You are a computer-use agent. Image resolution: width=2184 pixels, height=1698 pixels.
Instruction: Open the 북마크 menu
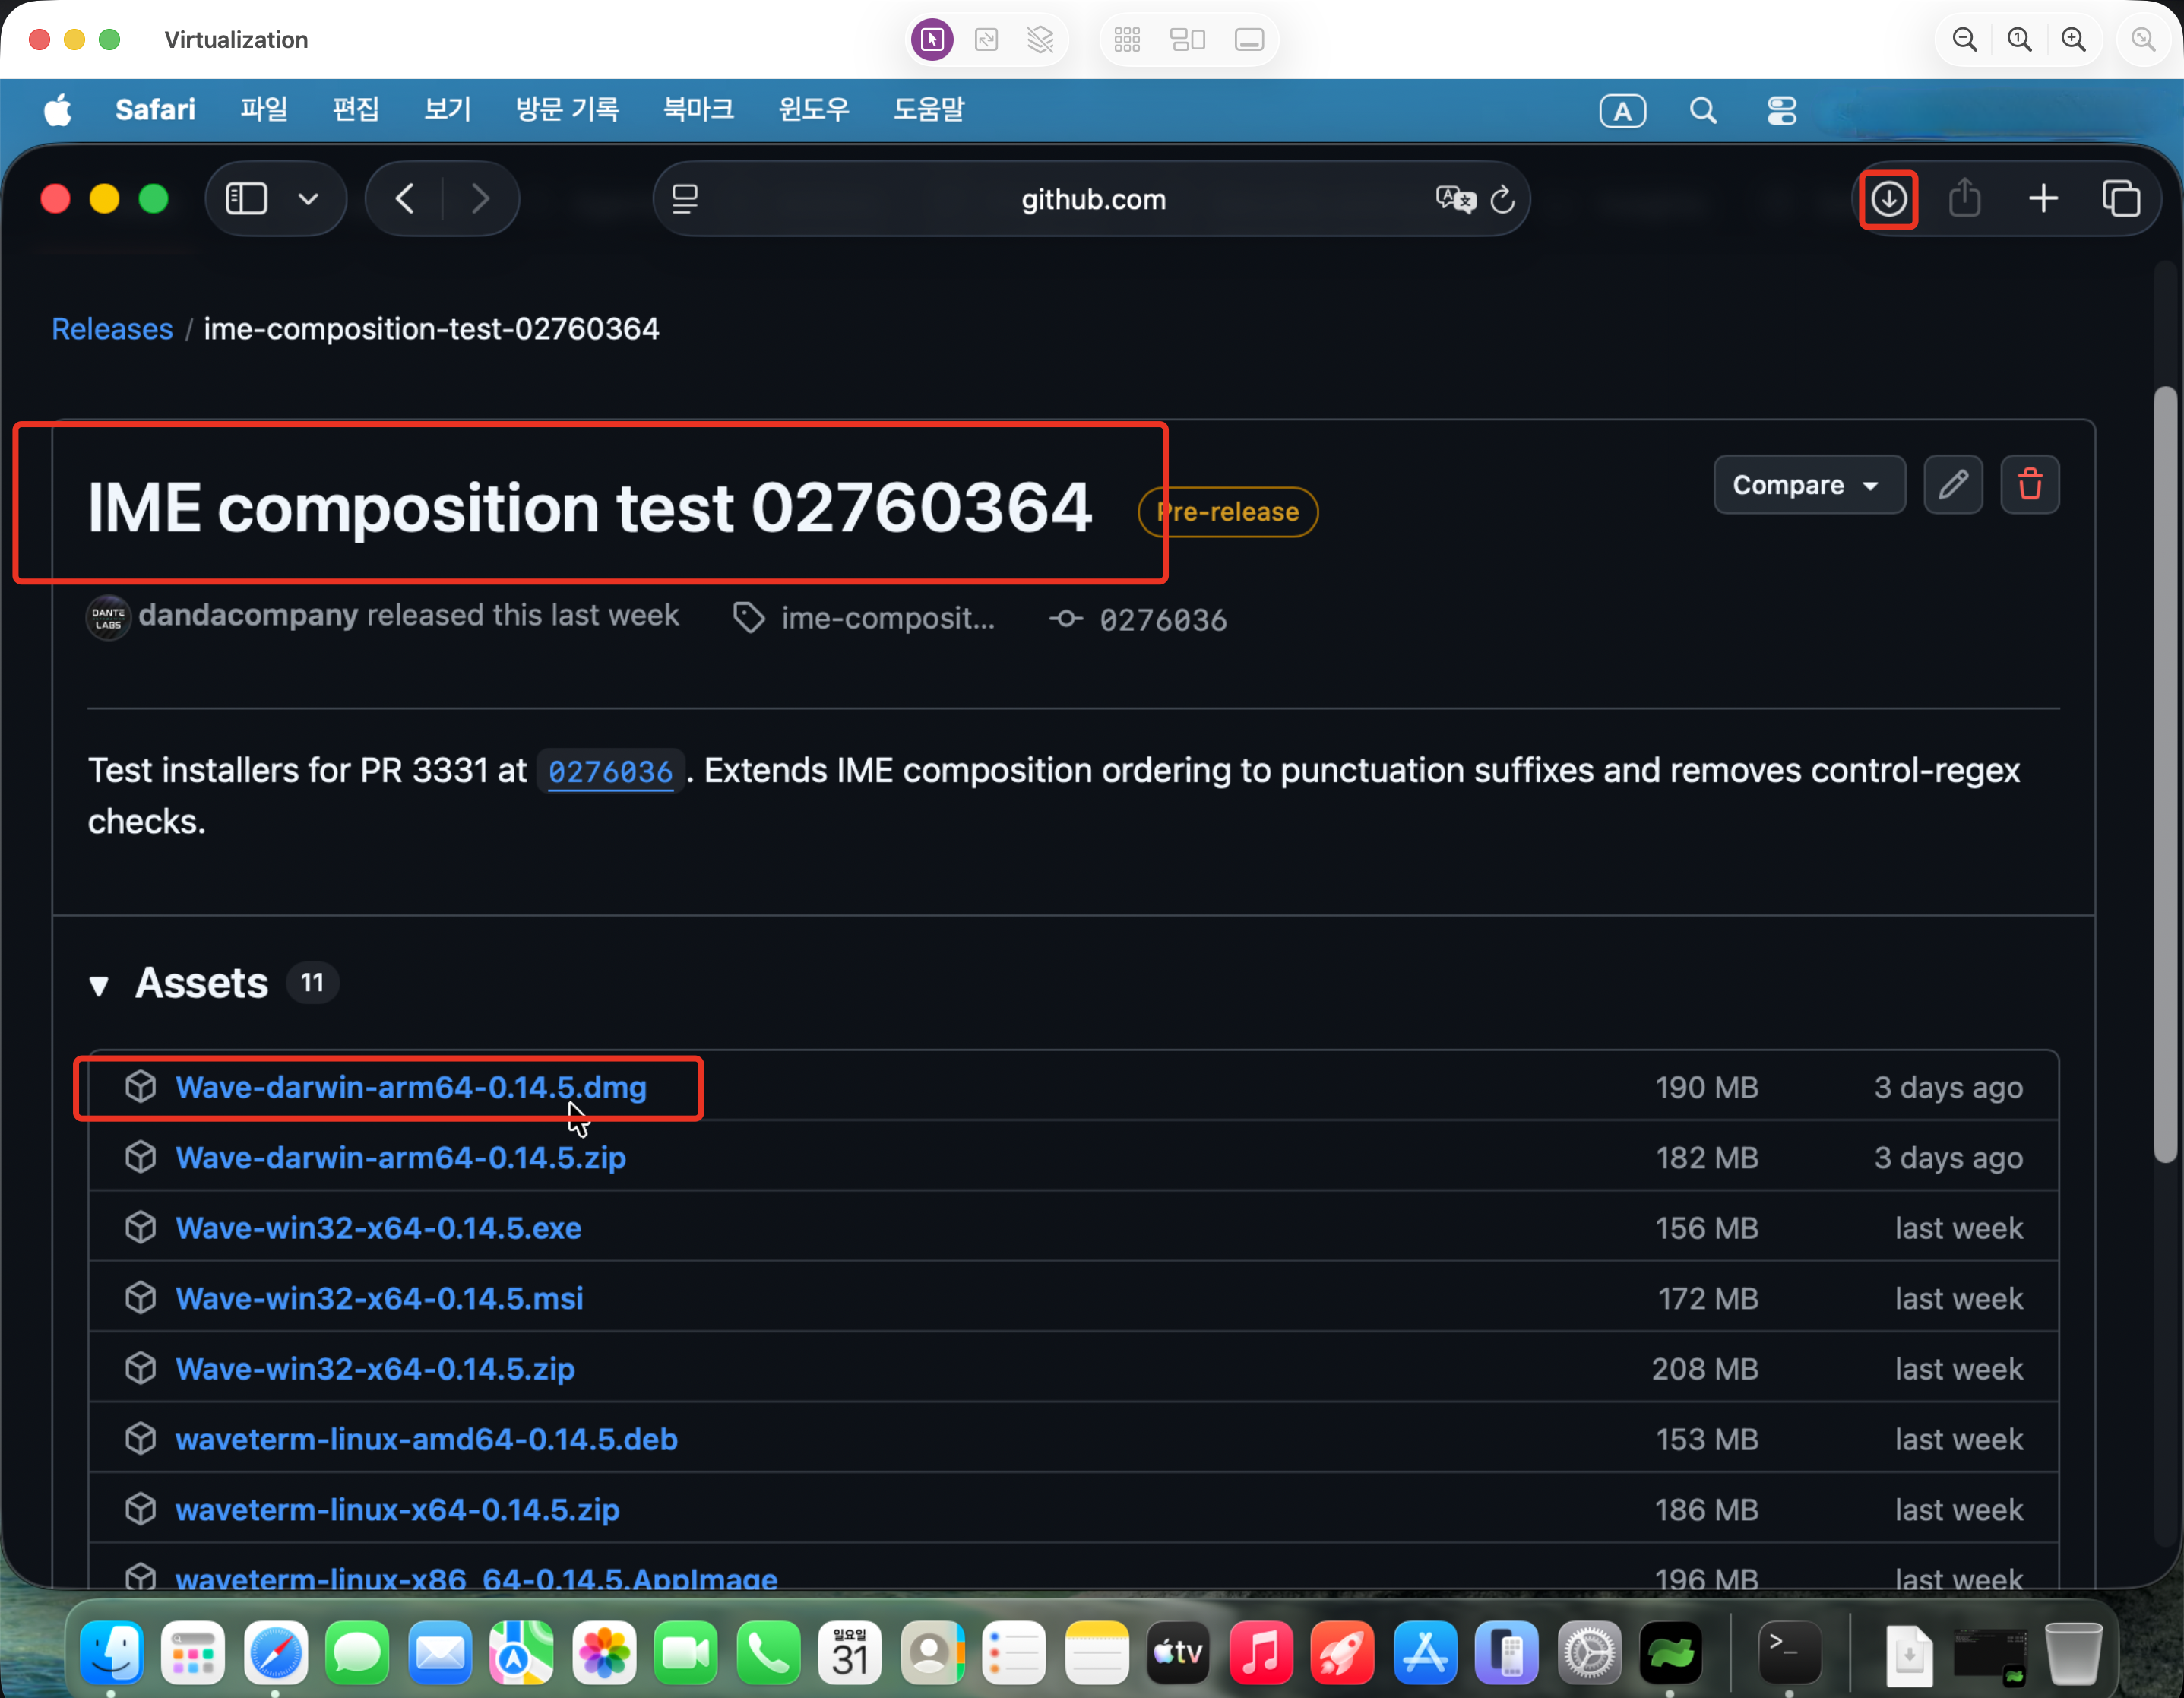tap(699, 110)
